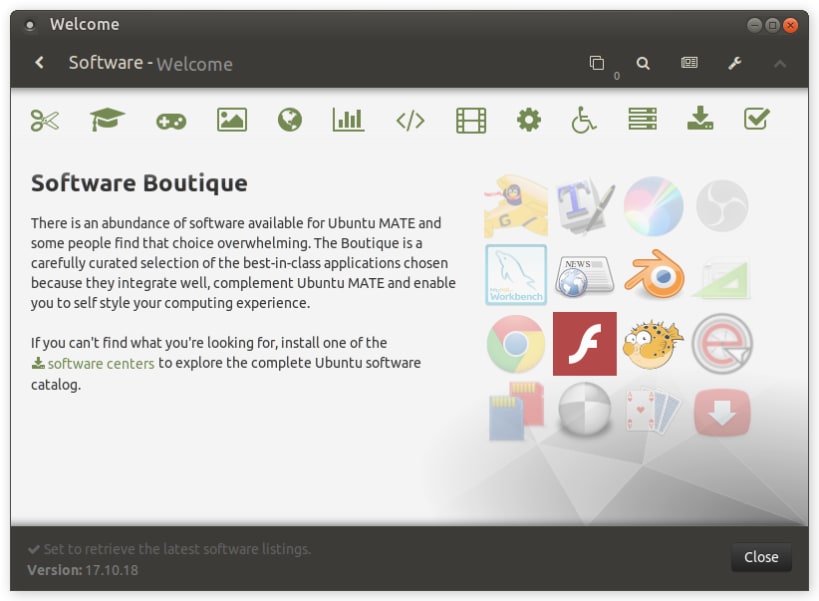Click the Software Boutique heading
Image resolution: width=819 pixels, height=601 pixels.
(139, 183)
